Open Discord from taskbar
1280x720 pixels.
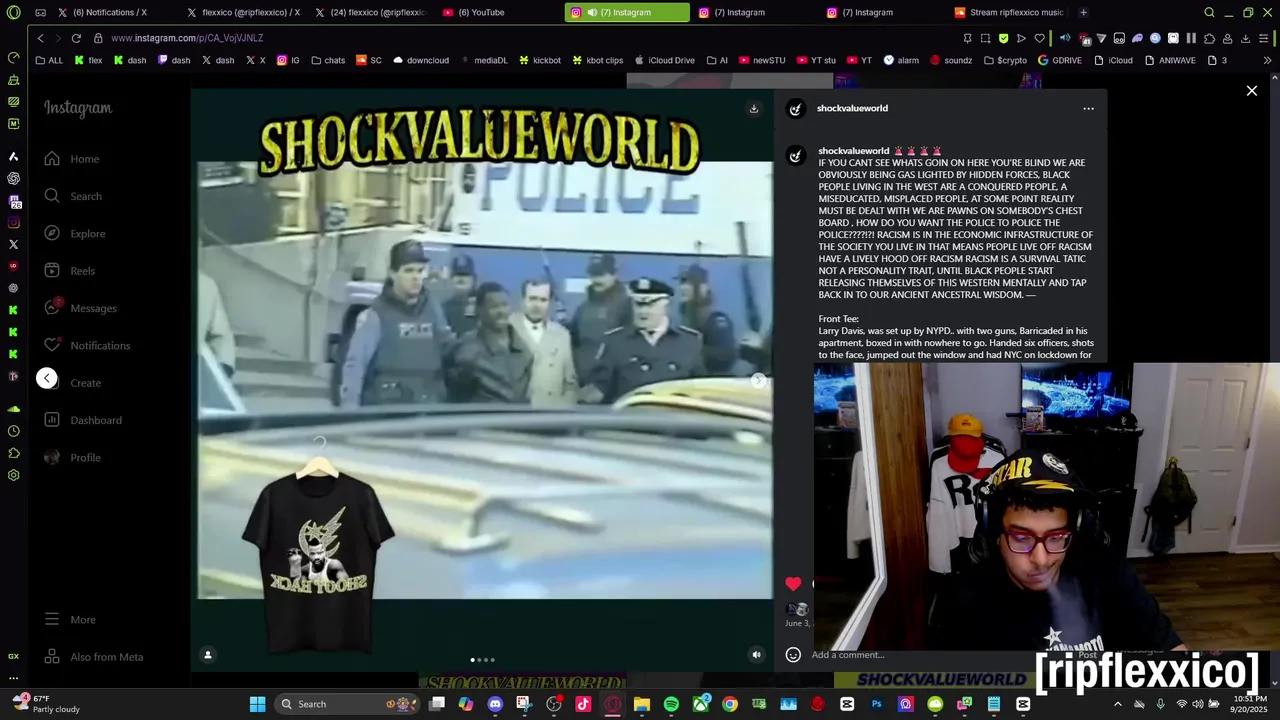coord(495,704)
